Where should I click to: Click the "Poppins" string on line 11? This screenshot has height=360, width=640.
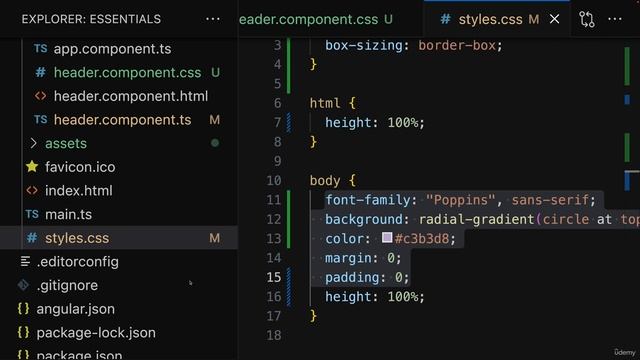[461, 200]
